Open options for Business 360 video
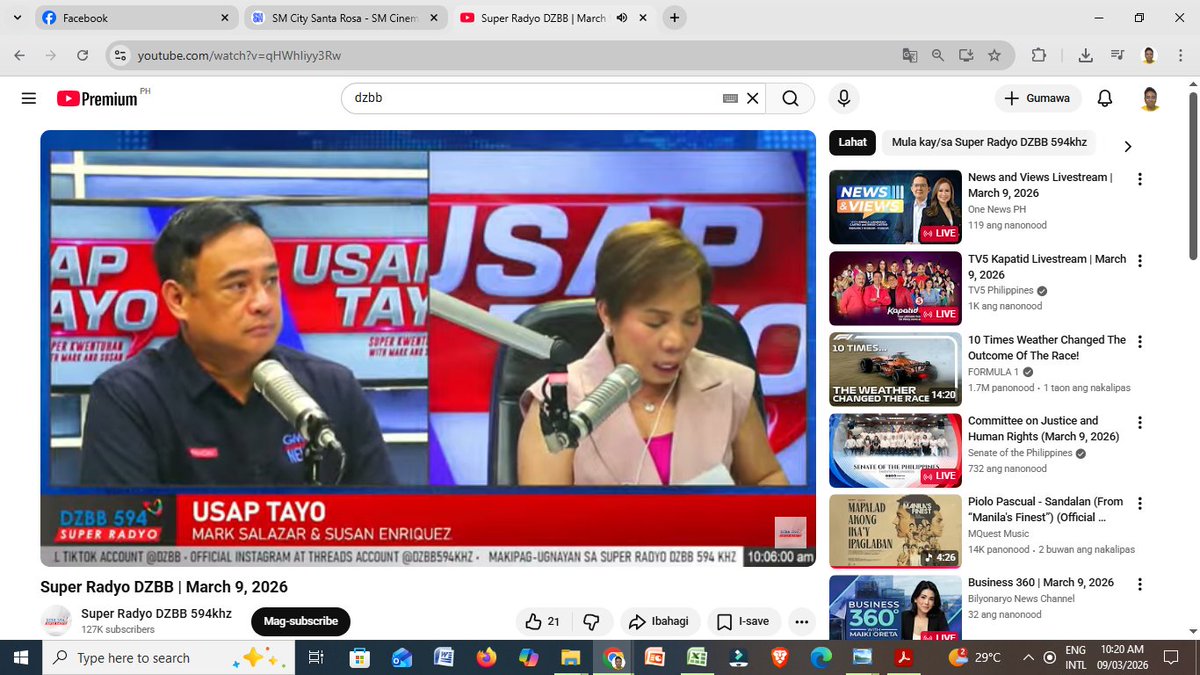The image size is (1200, 675). 1140,584
